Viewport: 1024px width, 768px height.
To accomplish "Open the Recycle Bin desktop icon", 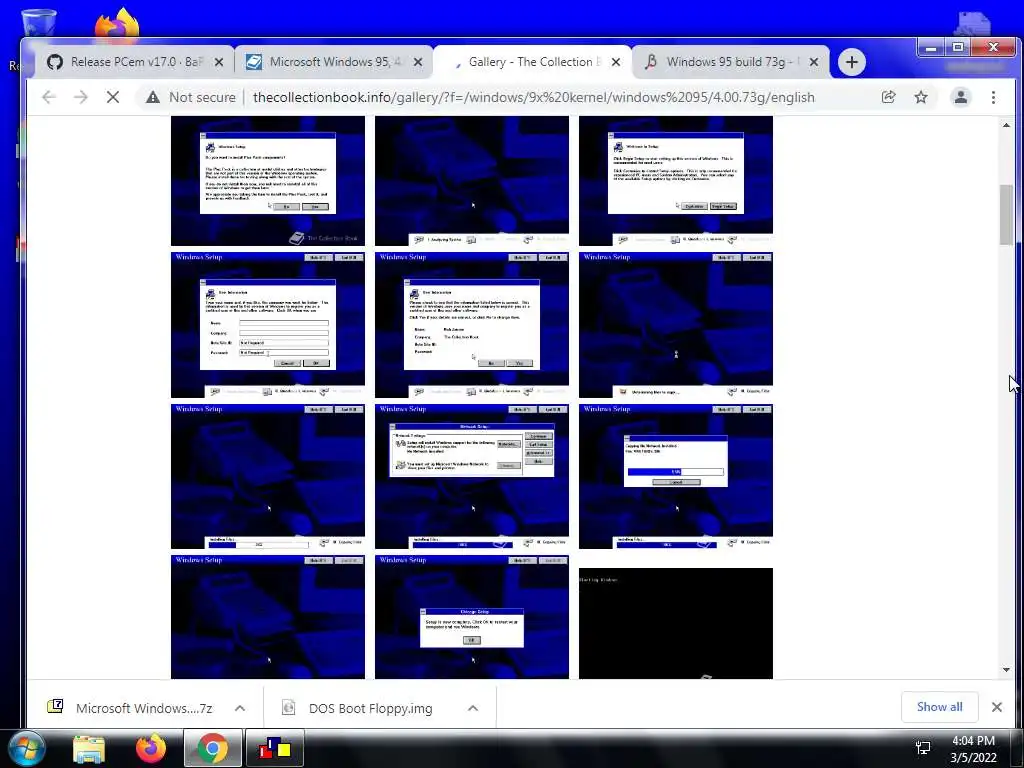I will point(38,21).
